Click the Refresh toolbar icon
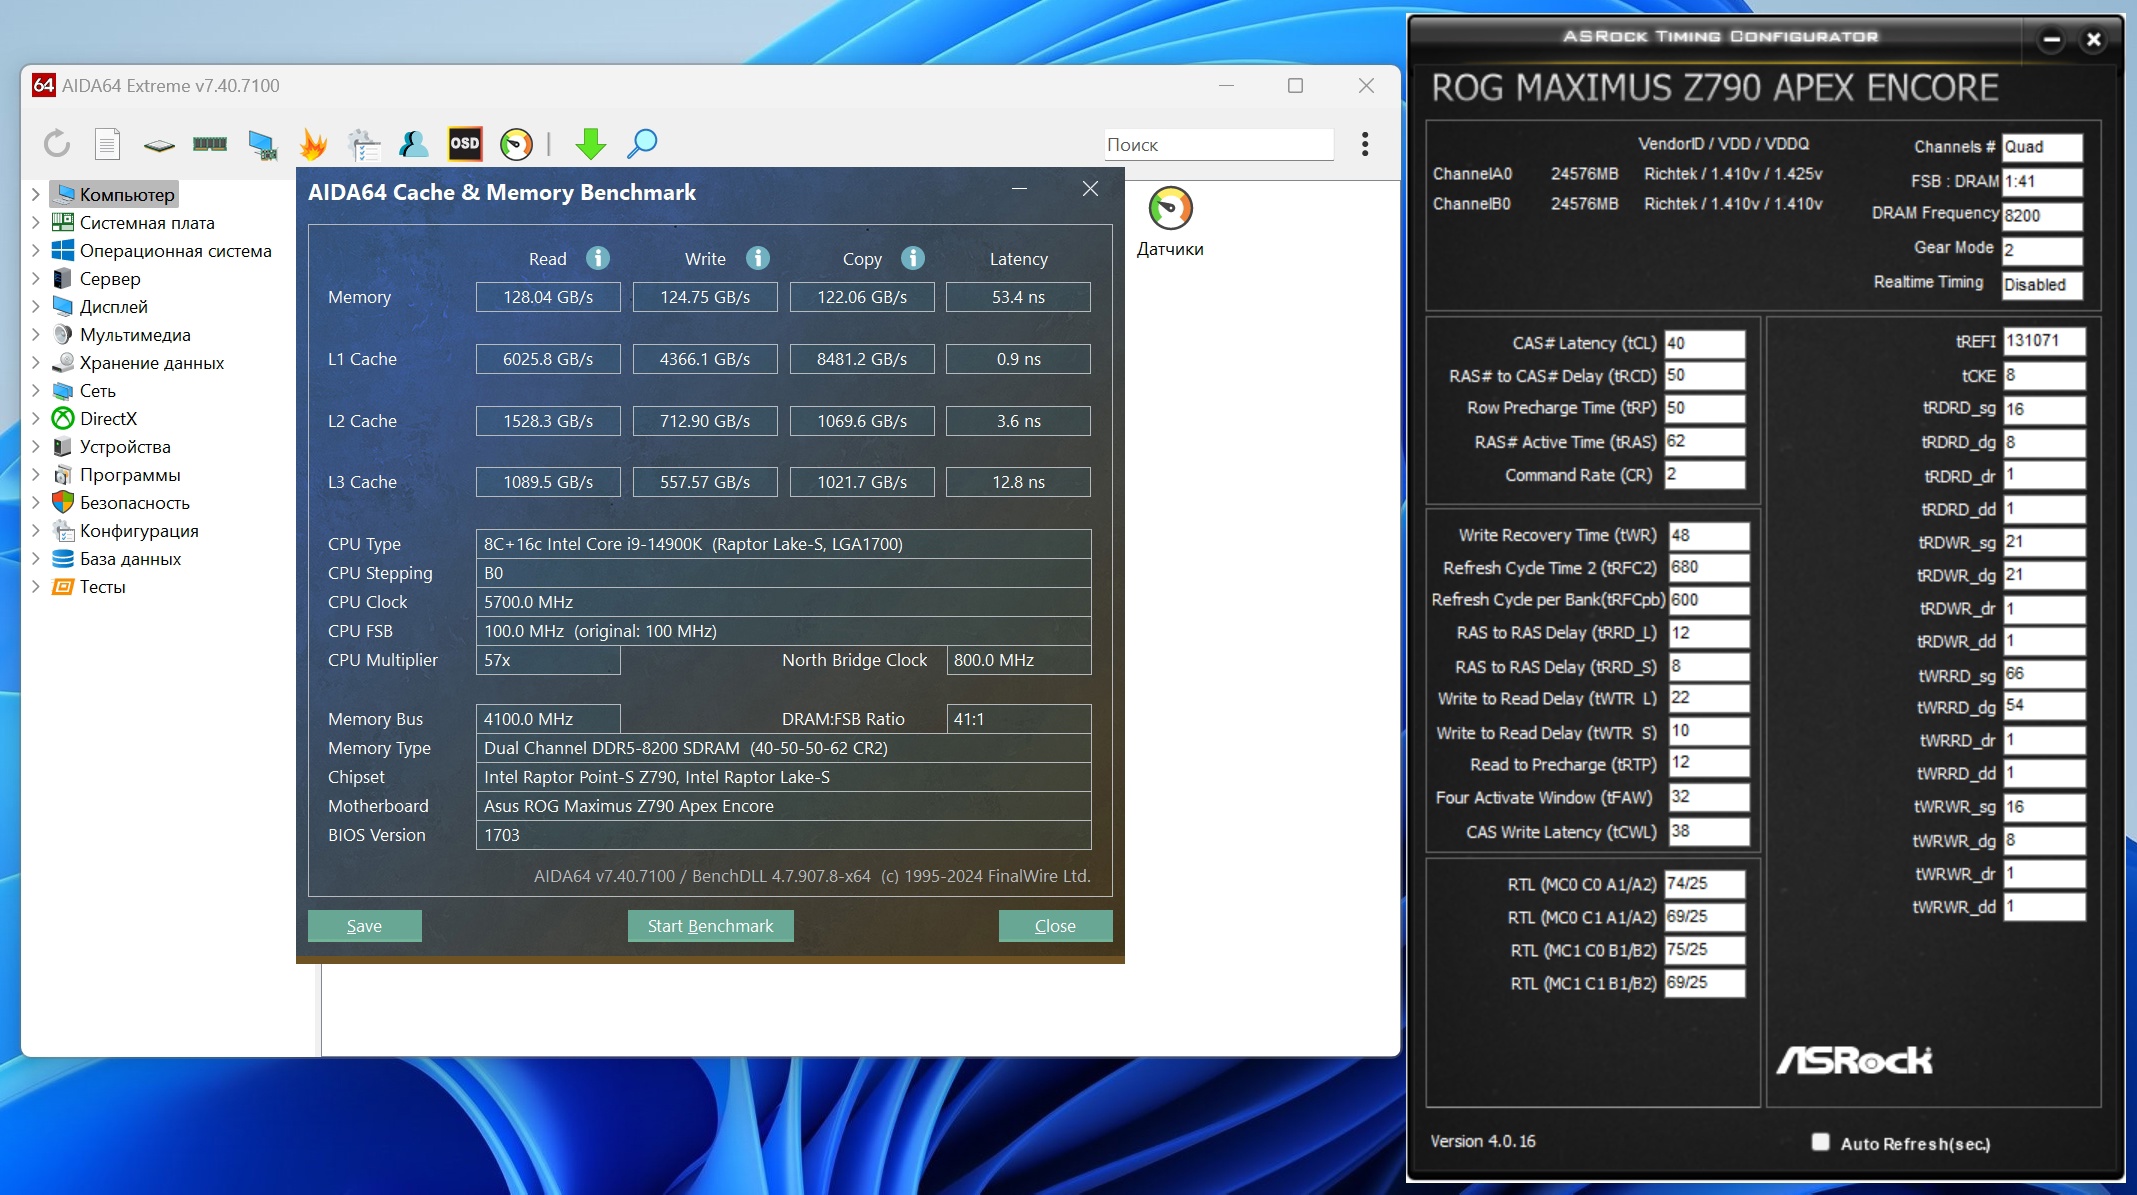 point(57,144)
